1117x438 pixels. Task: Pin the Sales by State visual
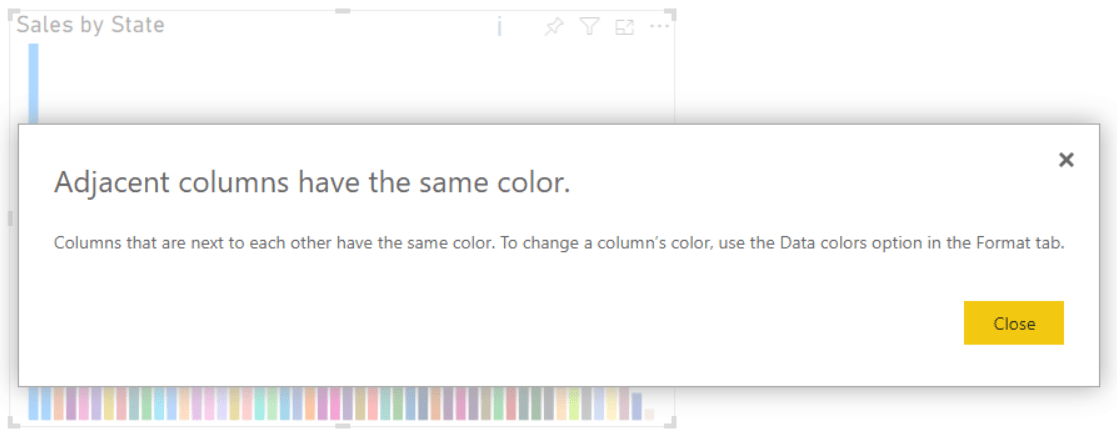(553, 27)
